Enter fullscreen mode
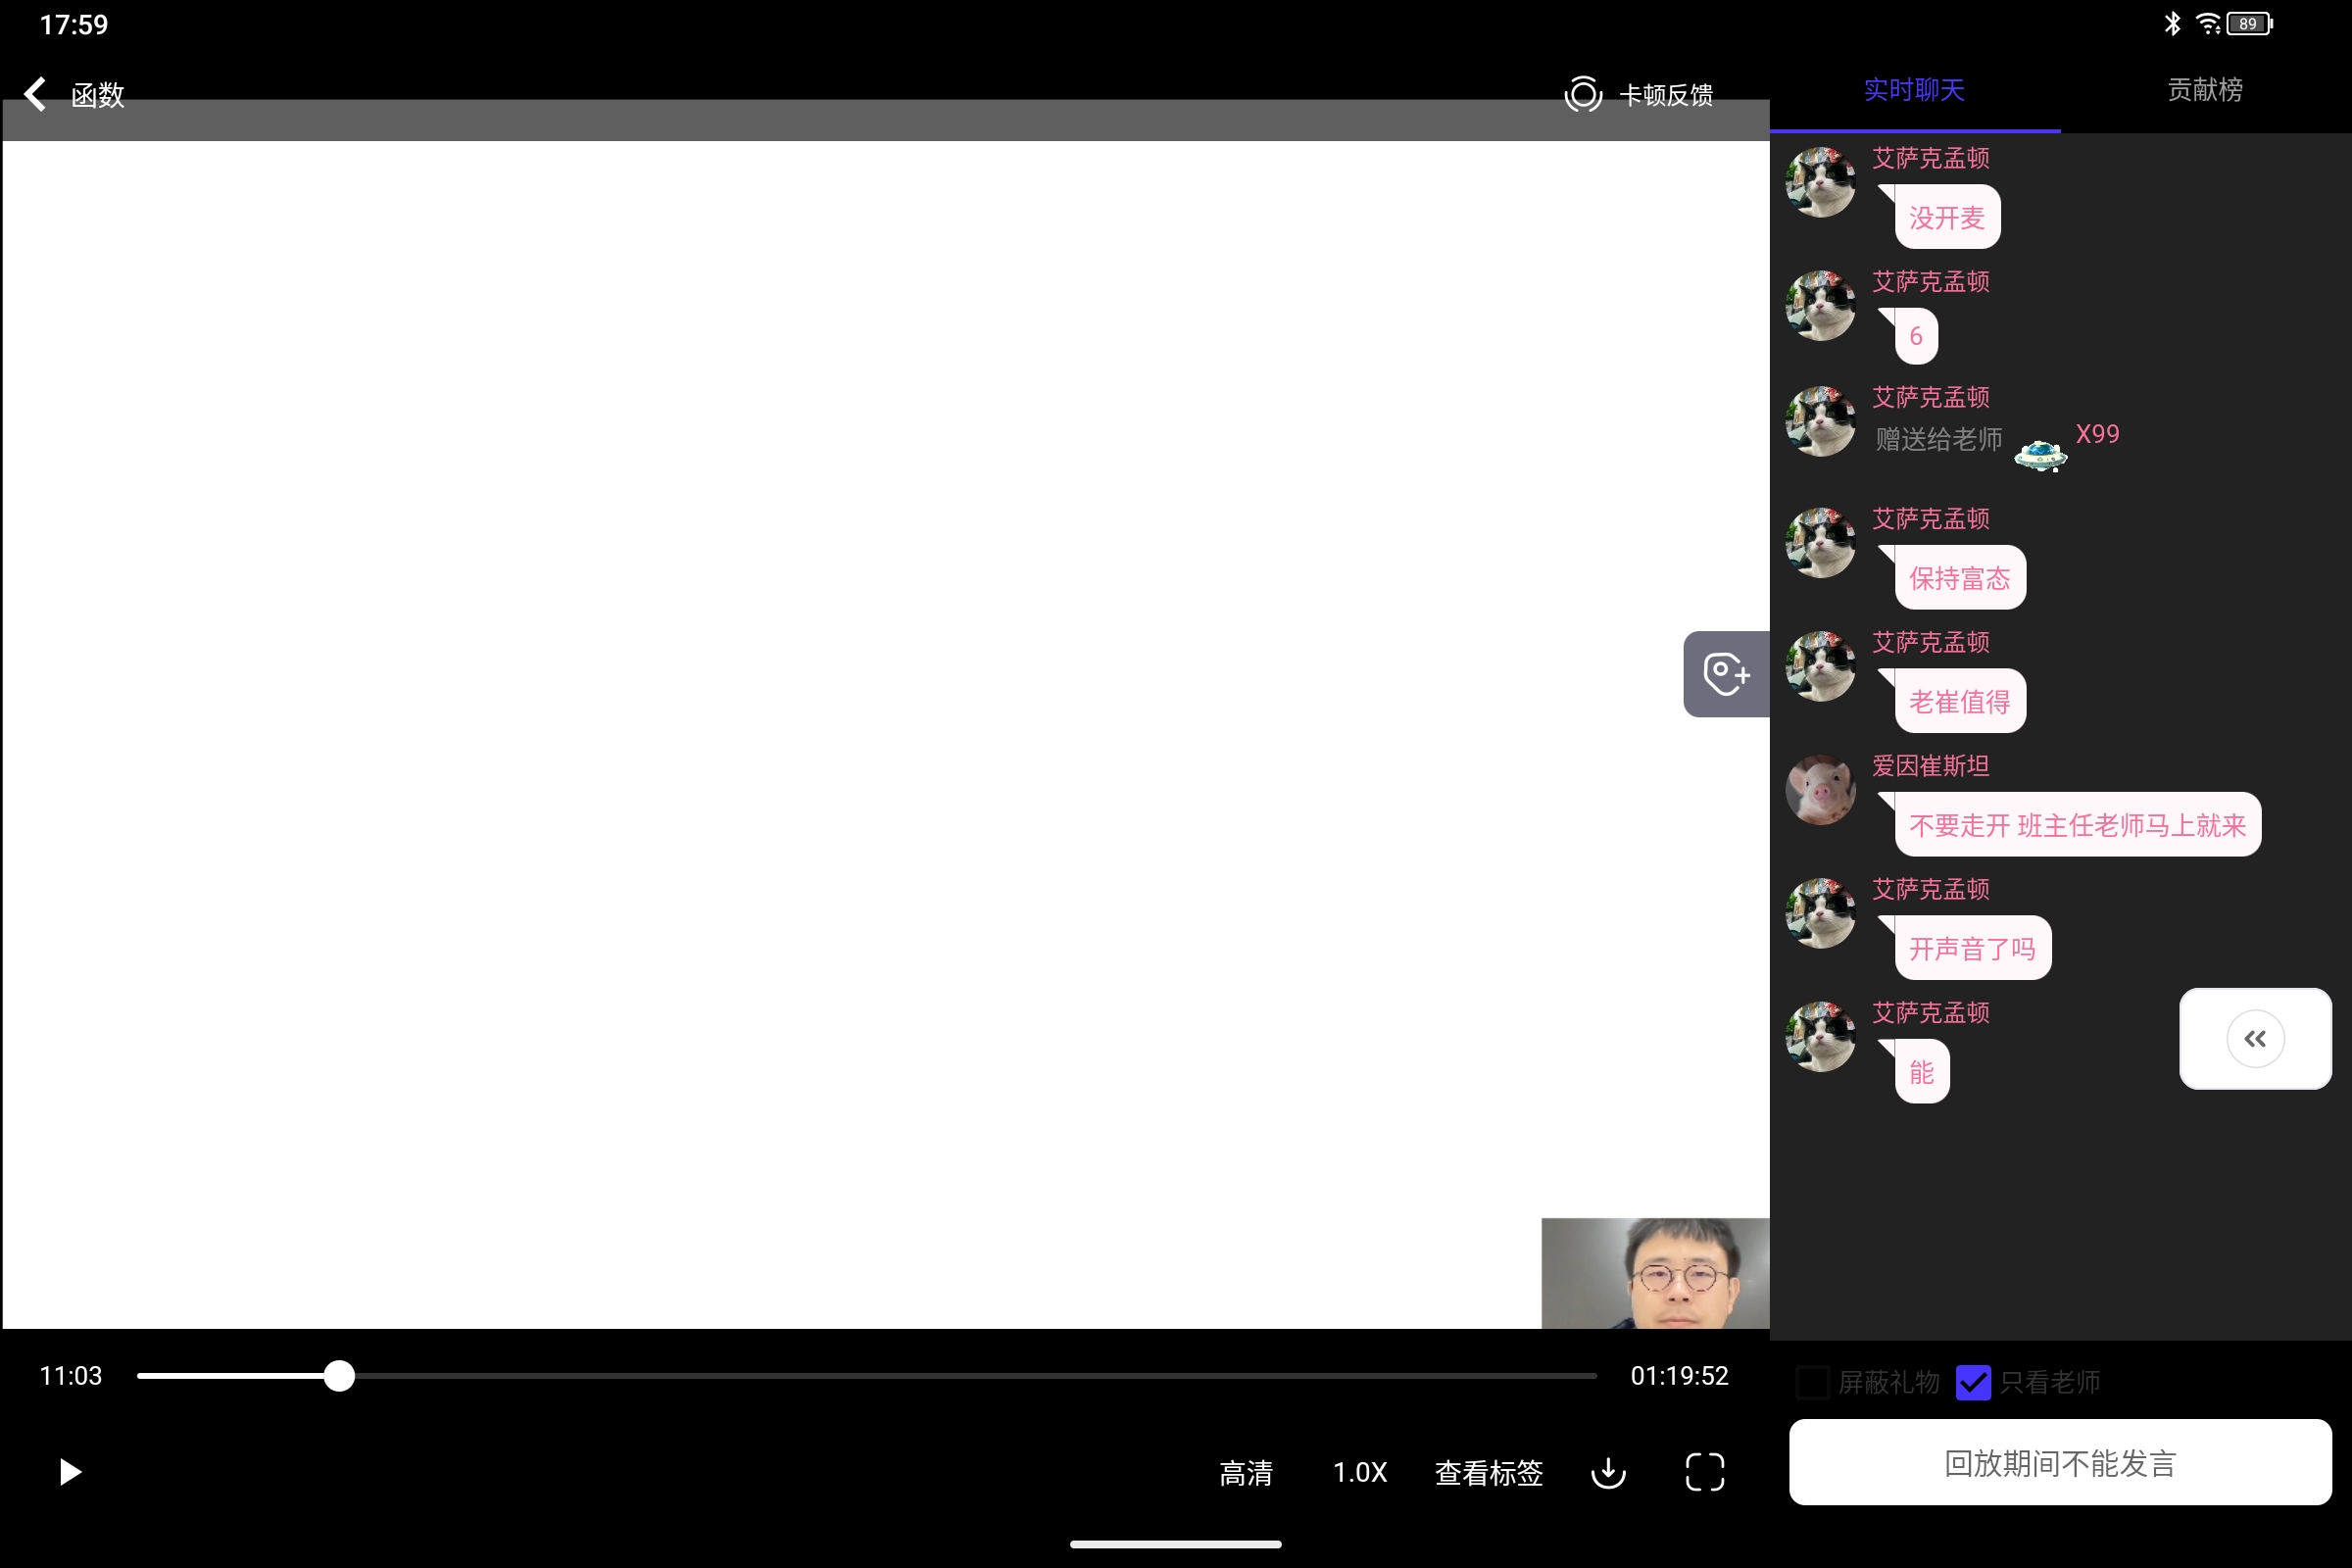 pos(1705,1472)
